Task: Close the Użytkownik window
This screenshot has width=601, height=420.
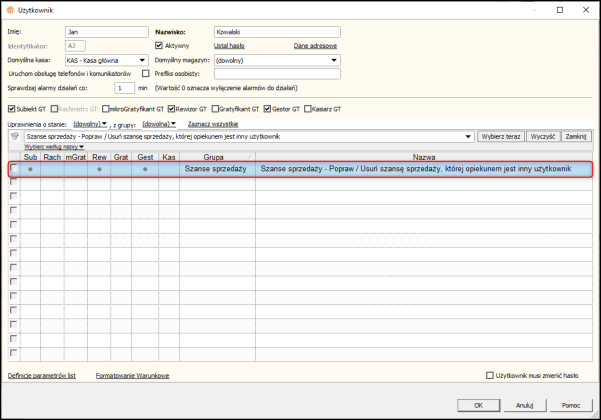Action: coord(586,10)
